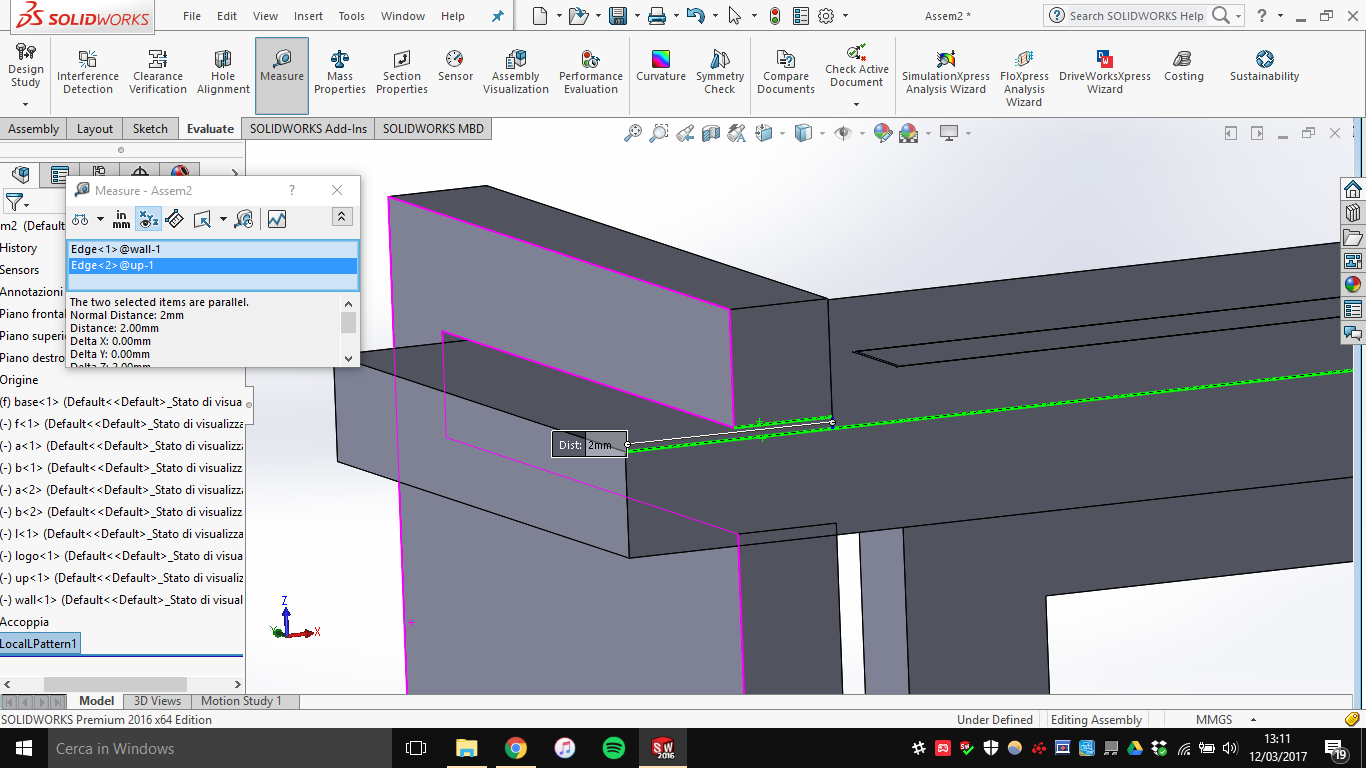Click the Print toolbar button

tap(656, 16)
